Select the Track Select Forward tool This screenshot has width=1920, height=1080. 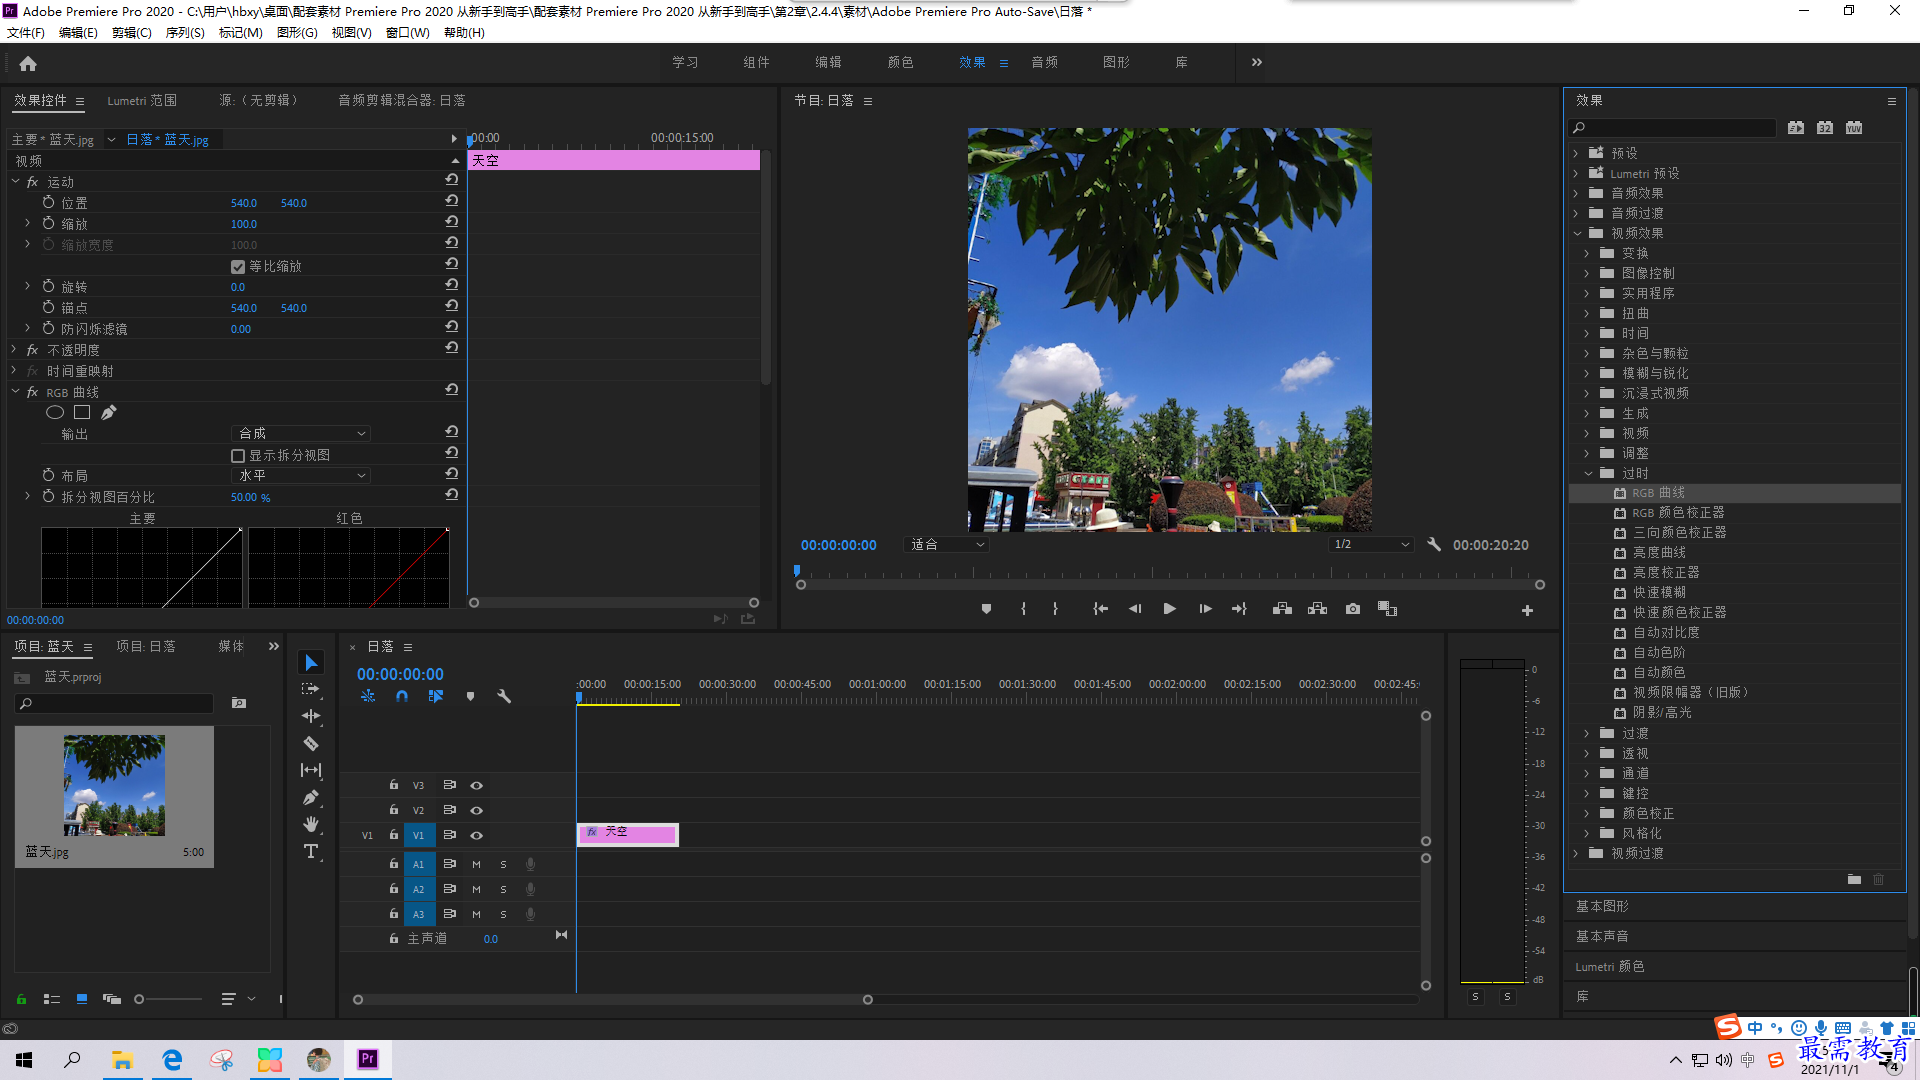311,689
